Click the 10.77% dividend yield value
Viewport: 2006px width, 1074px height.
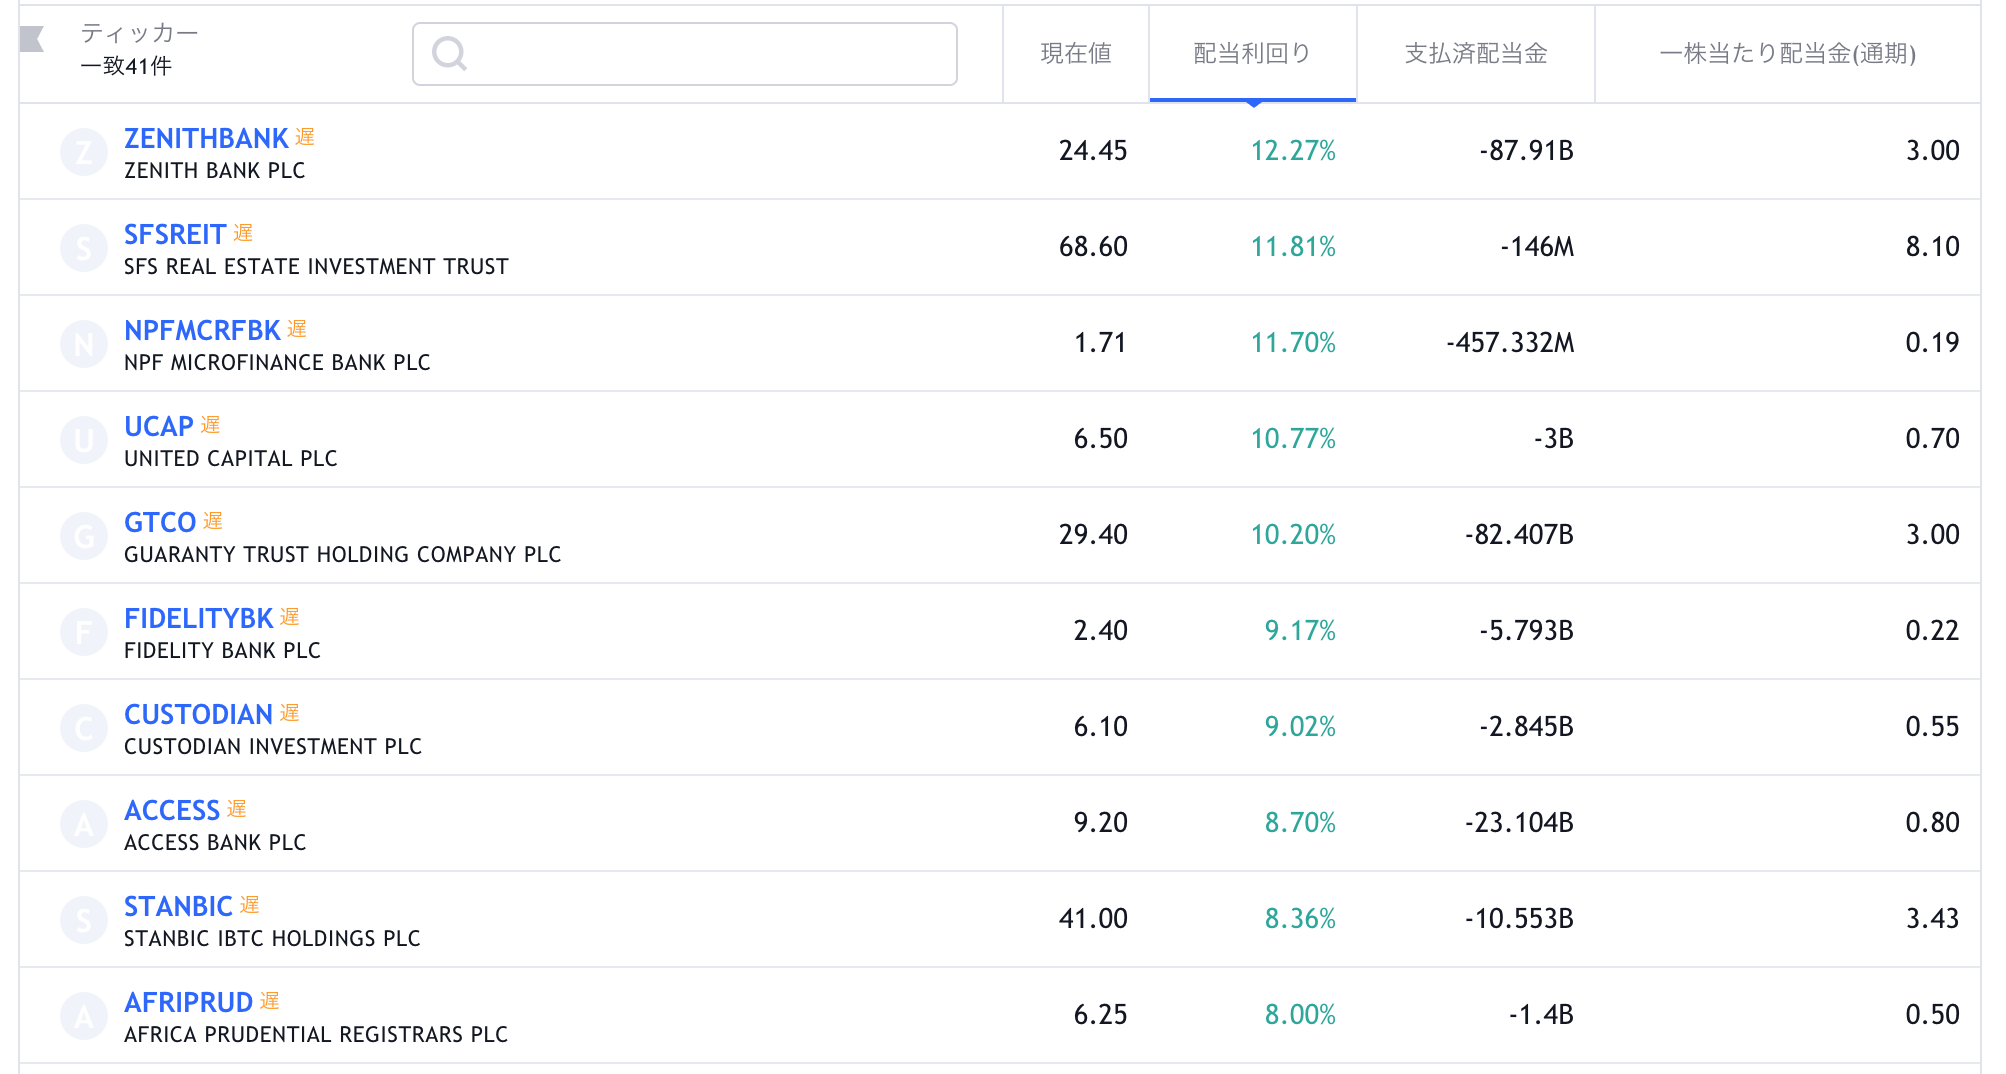pos(1293,439)
